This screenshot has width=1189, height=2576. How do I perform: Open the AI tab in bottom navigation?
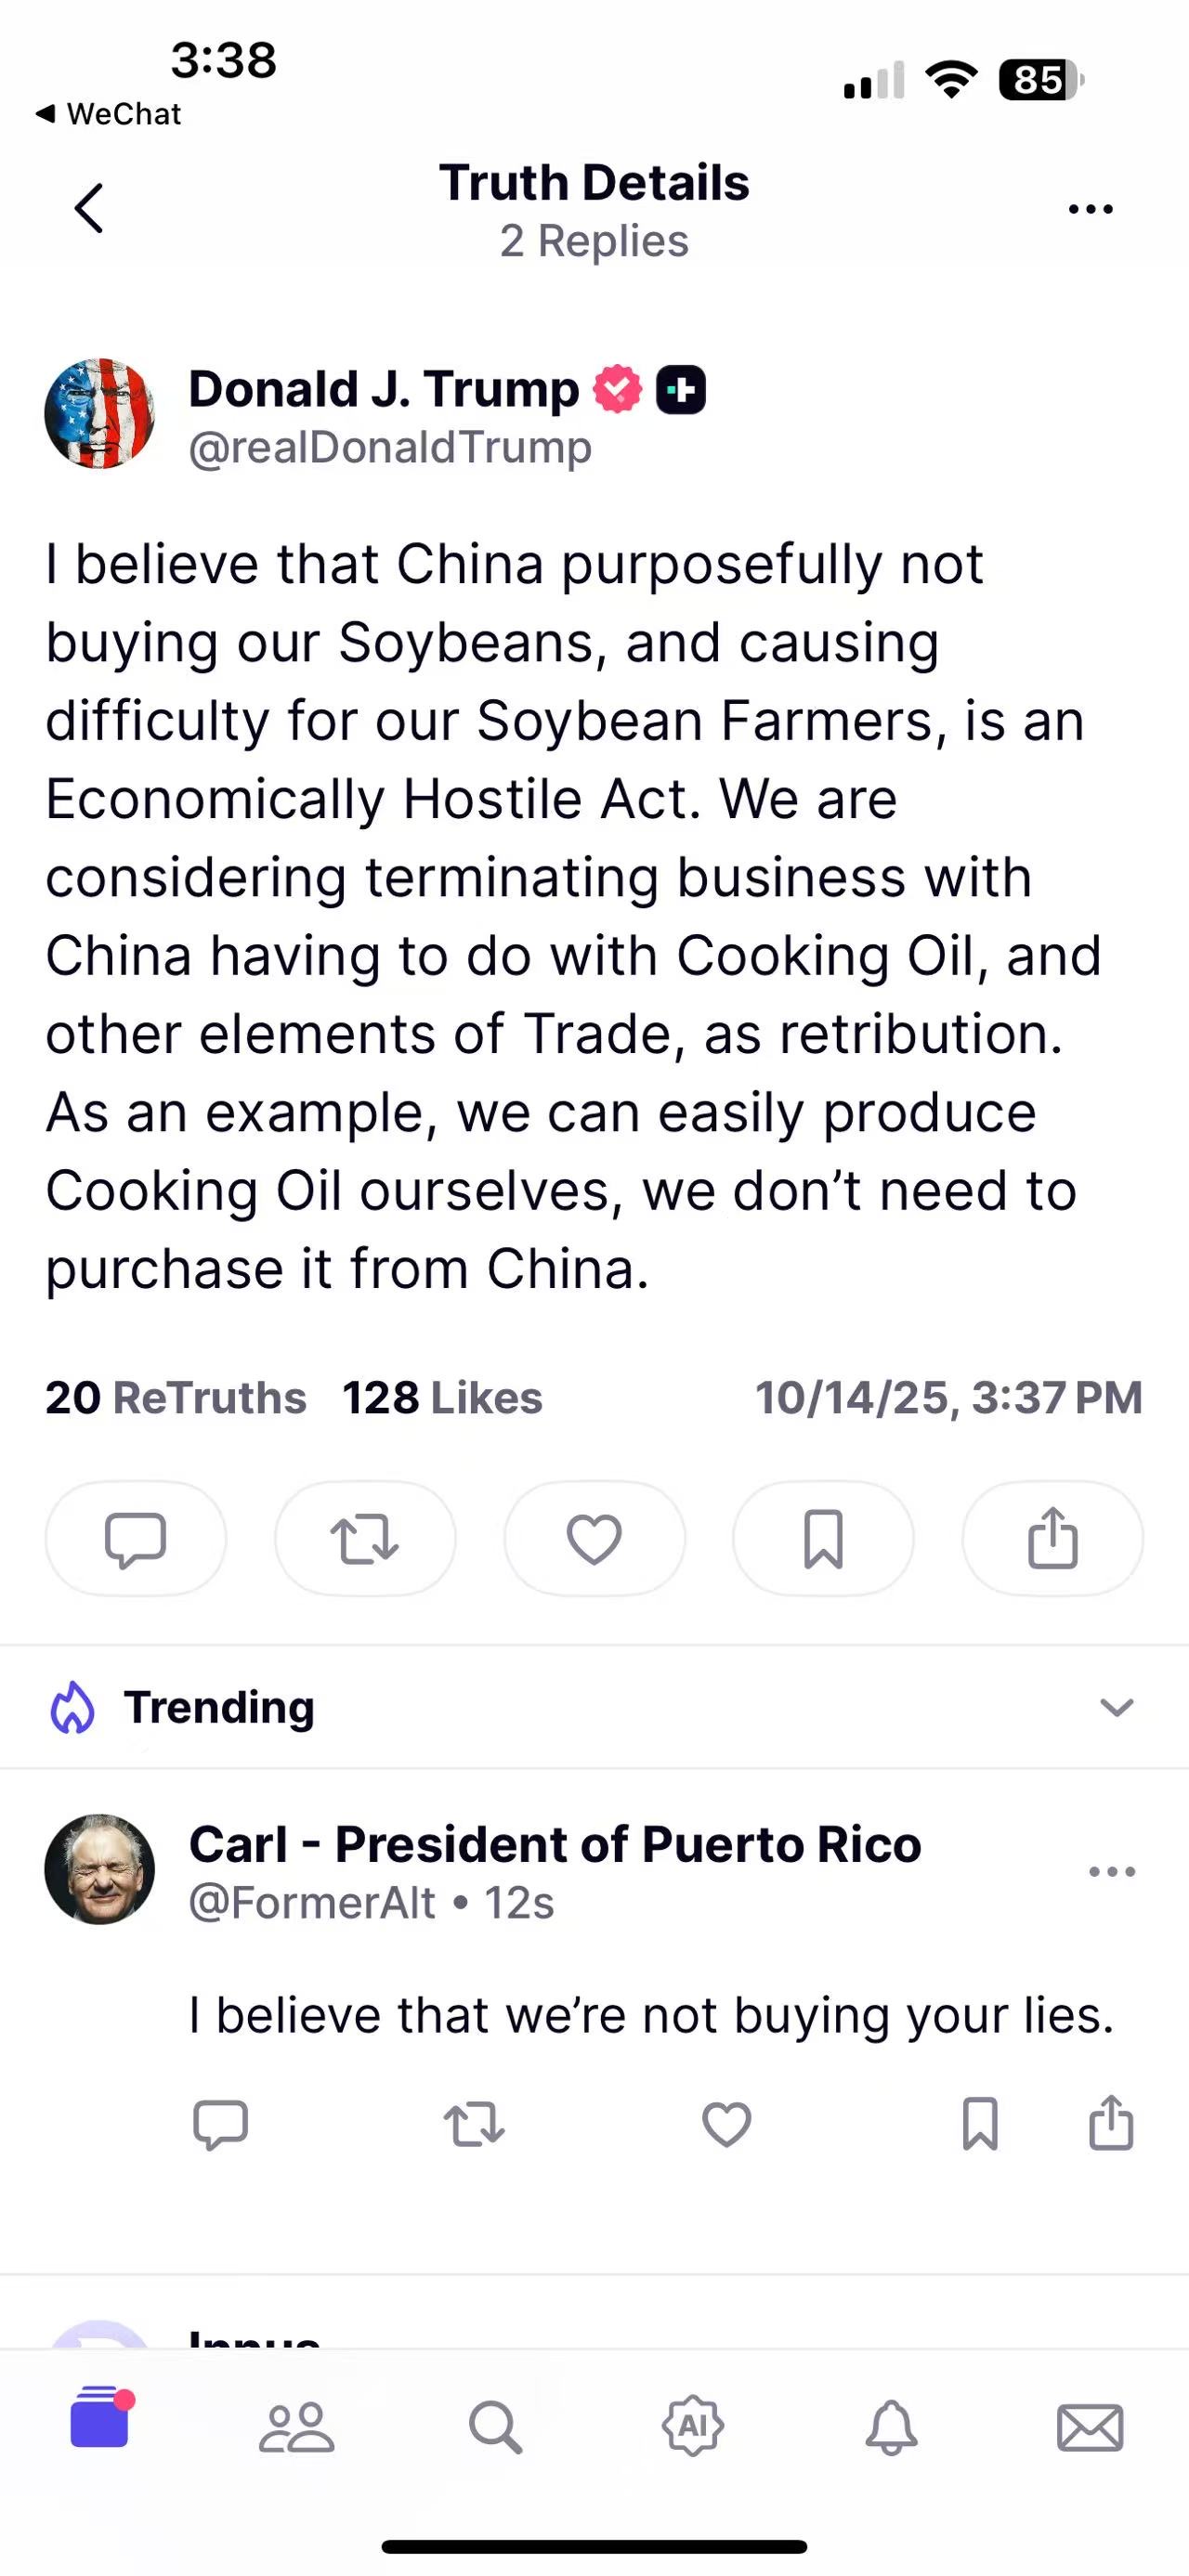pos(693,2426)
